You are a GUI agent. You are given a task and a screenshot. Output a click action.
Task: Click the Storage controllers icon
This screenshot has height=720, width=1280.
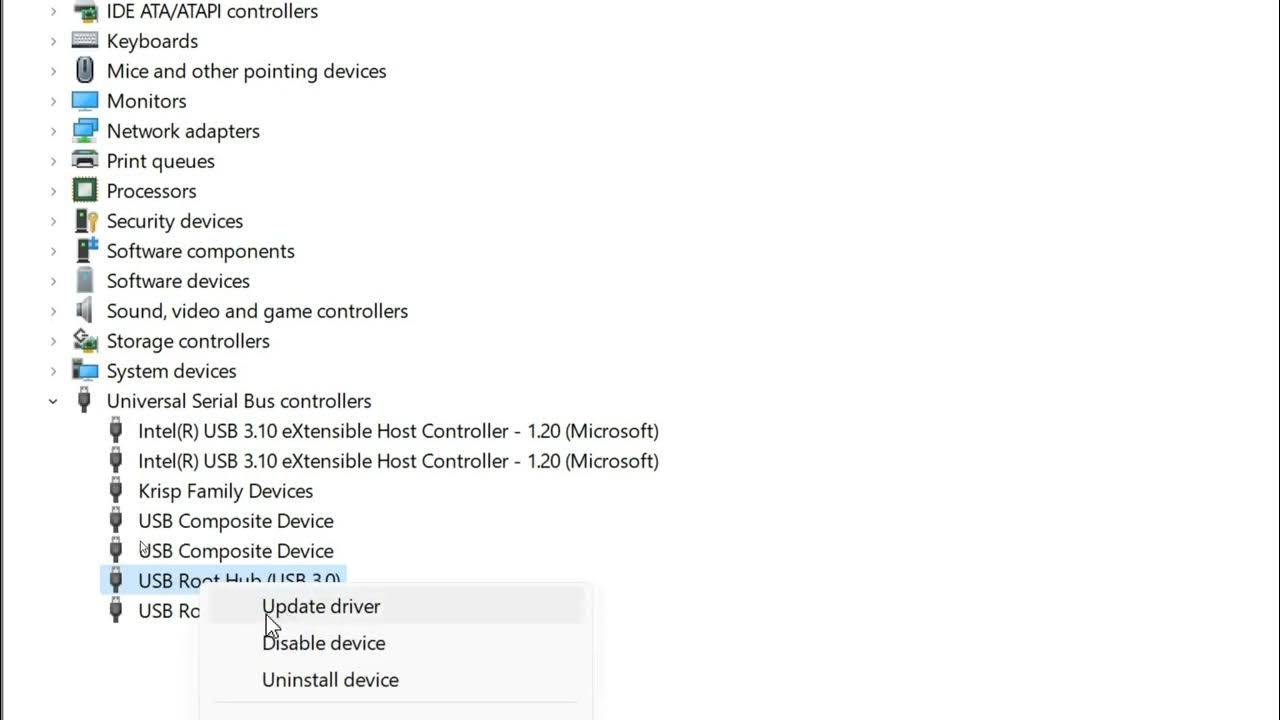pos(85,341)
